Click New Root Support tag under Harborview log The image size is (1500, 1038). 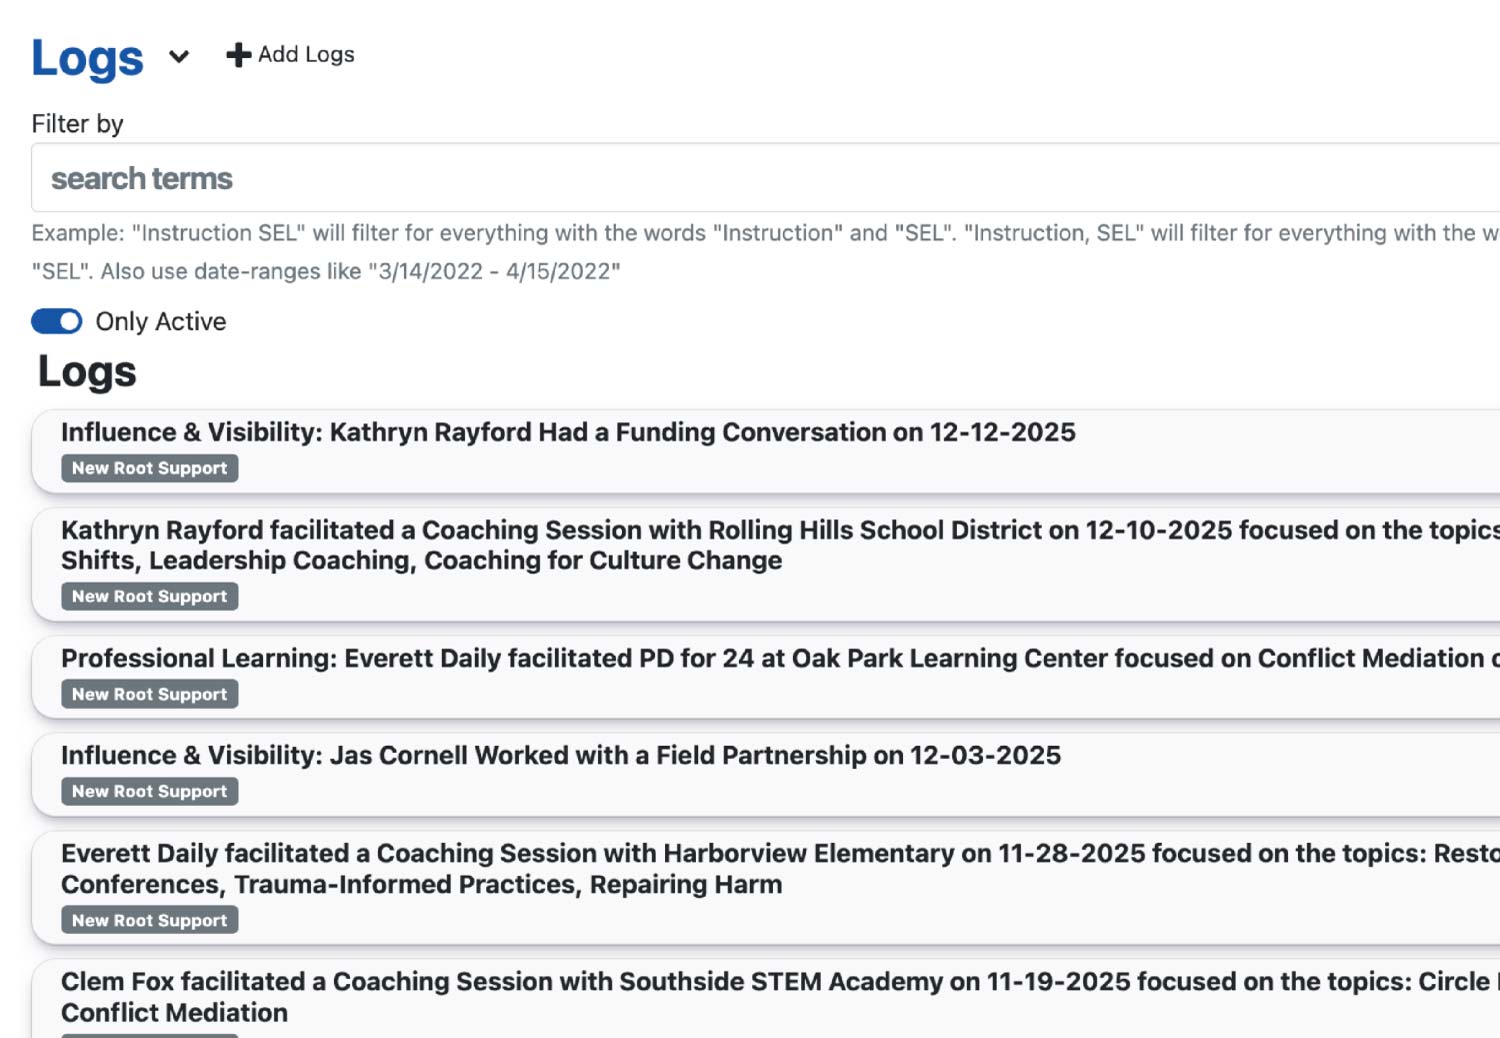[x=150, y=920]
